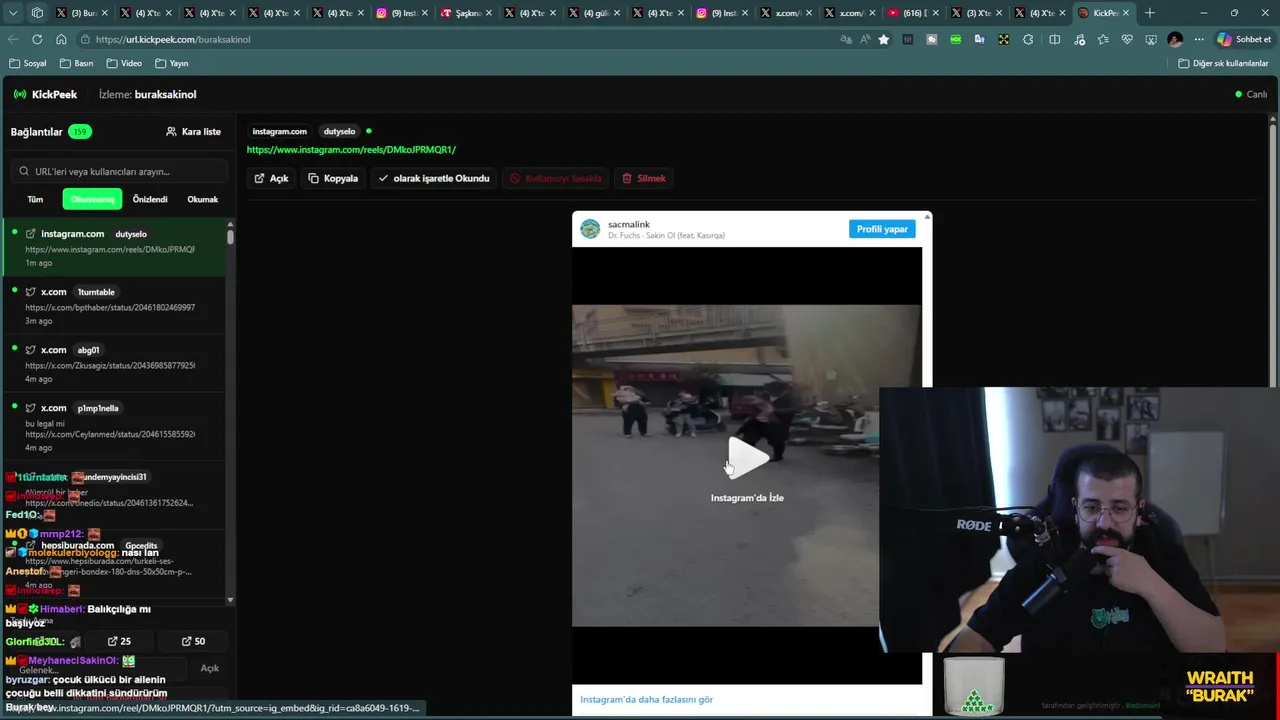This screenshot has width=1280, height=720.
Task: Reload the page
Action: (37, 39)
